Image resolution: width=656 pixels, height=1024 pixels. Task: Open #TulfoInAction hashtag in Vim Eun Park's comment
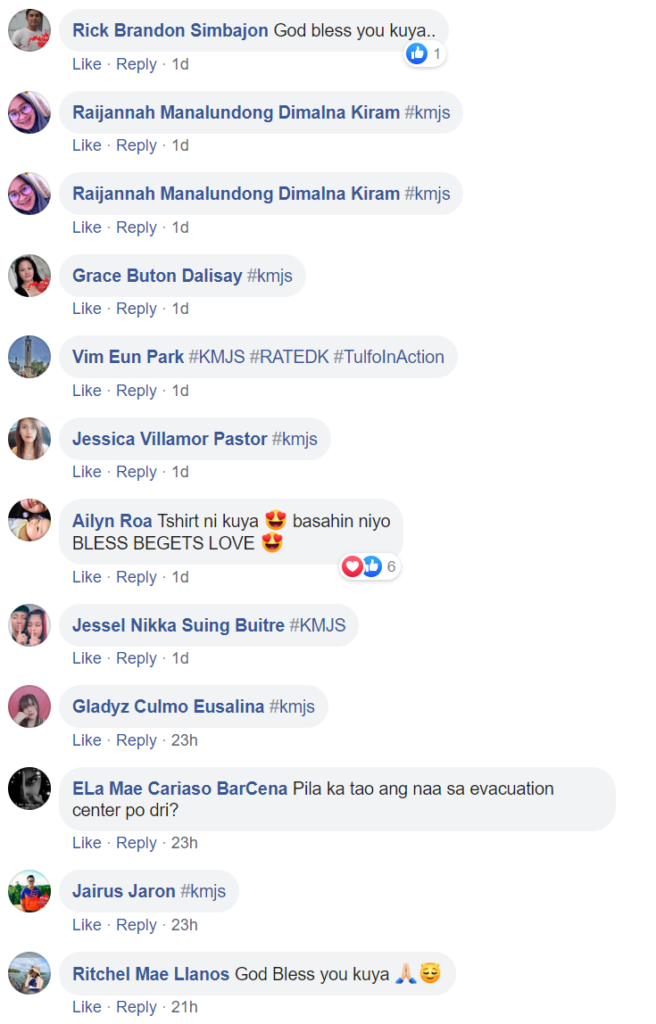click(389, 357)
